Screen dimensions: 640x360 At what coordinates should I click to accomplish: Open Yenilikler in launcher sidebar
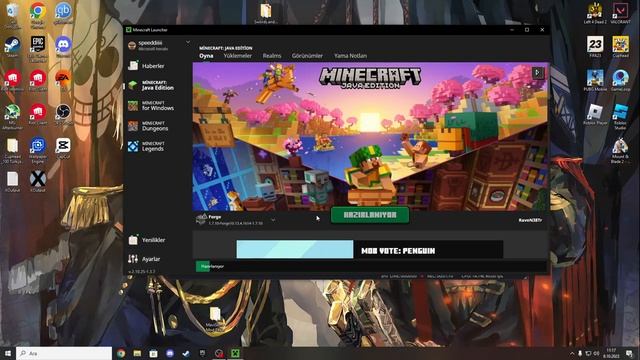[x=147, y=240]
